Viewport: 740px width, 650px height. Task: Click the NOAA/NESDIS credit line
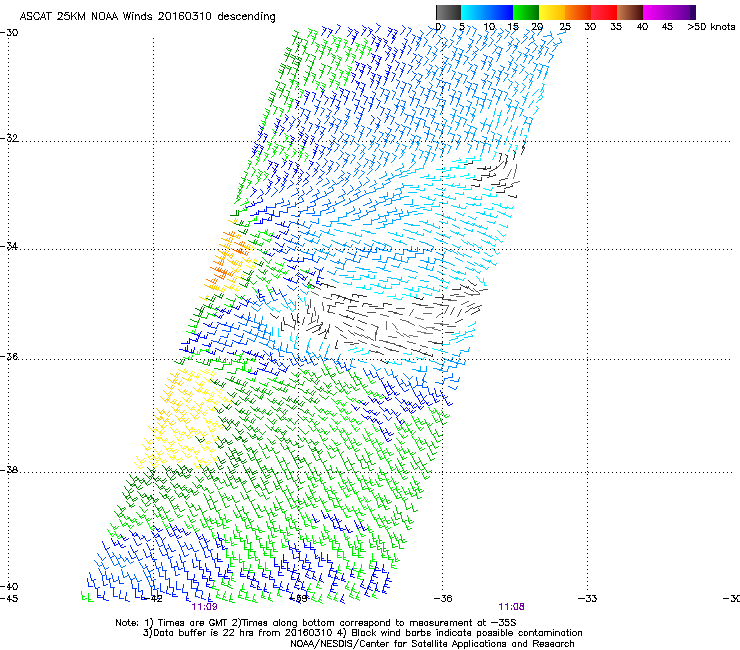click(x=432, y=644)
